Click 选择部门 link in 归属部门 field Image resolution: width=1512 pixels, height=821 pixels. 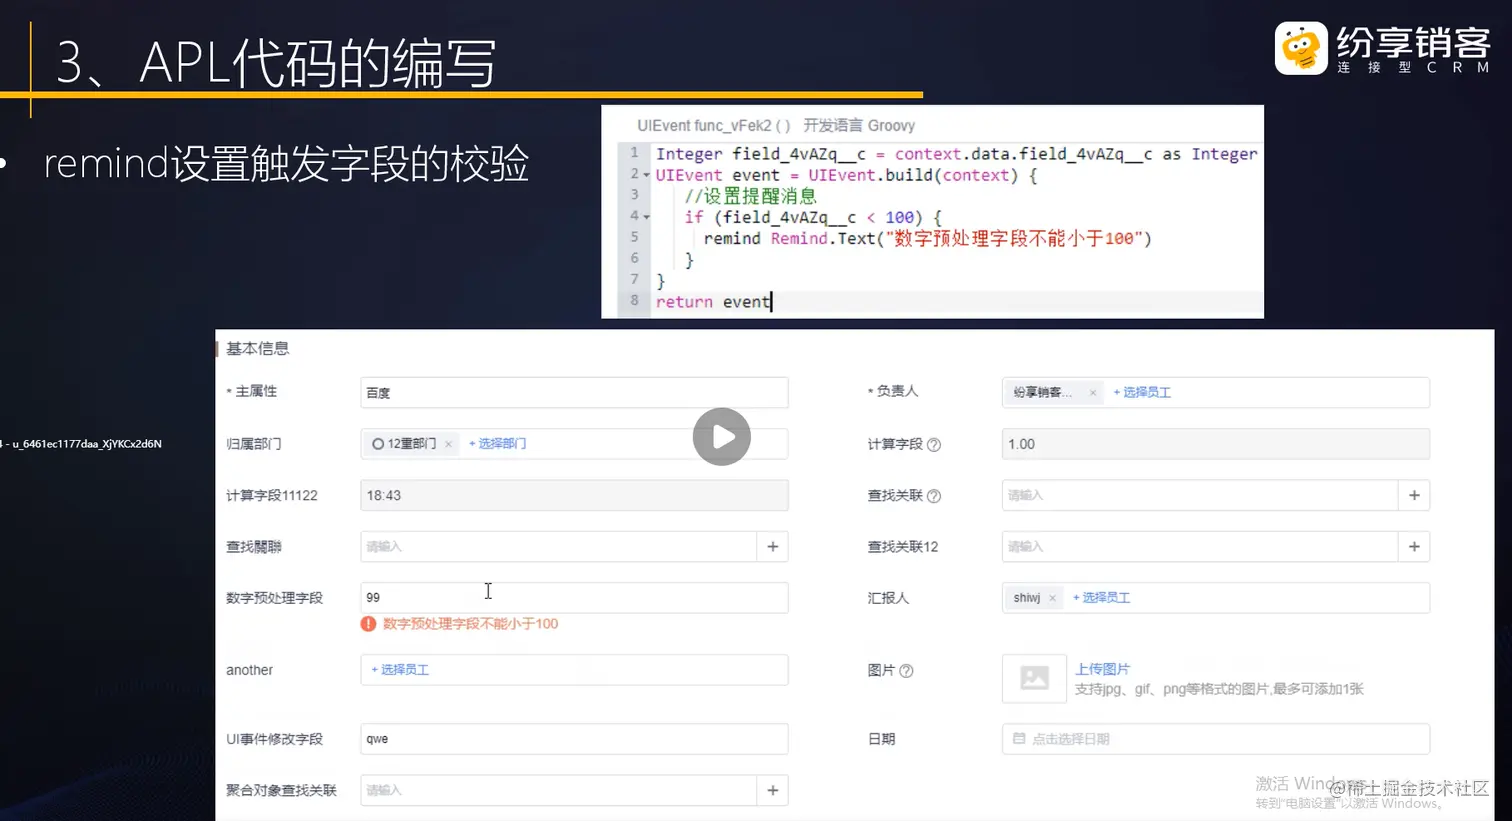point(498,444)
